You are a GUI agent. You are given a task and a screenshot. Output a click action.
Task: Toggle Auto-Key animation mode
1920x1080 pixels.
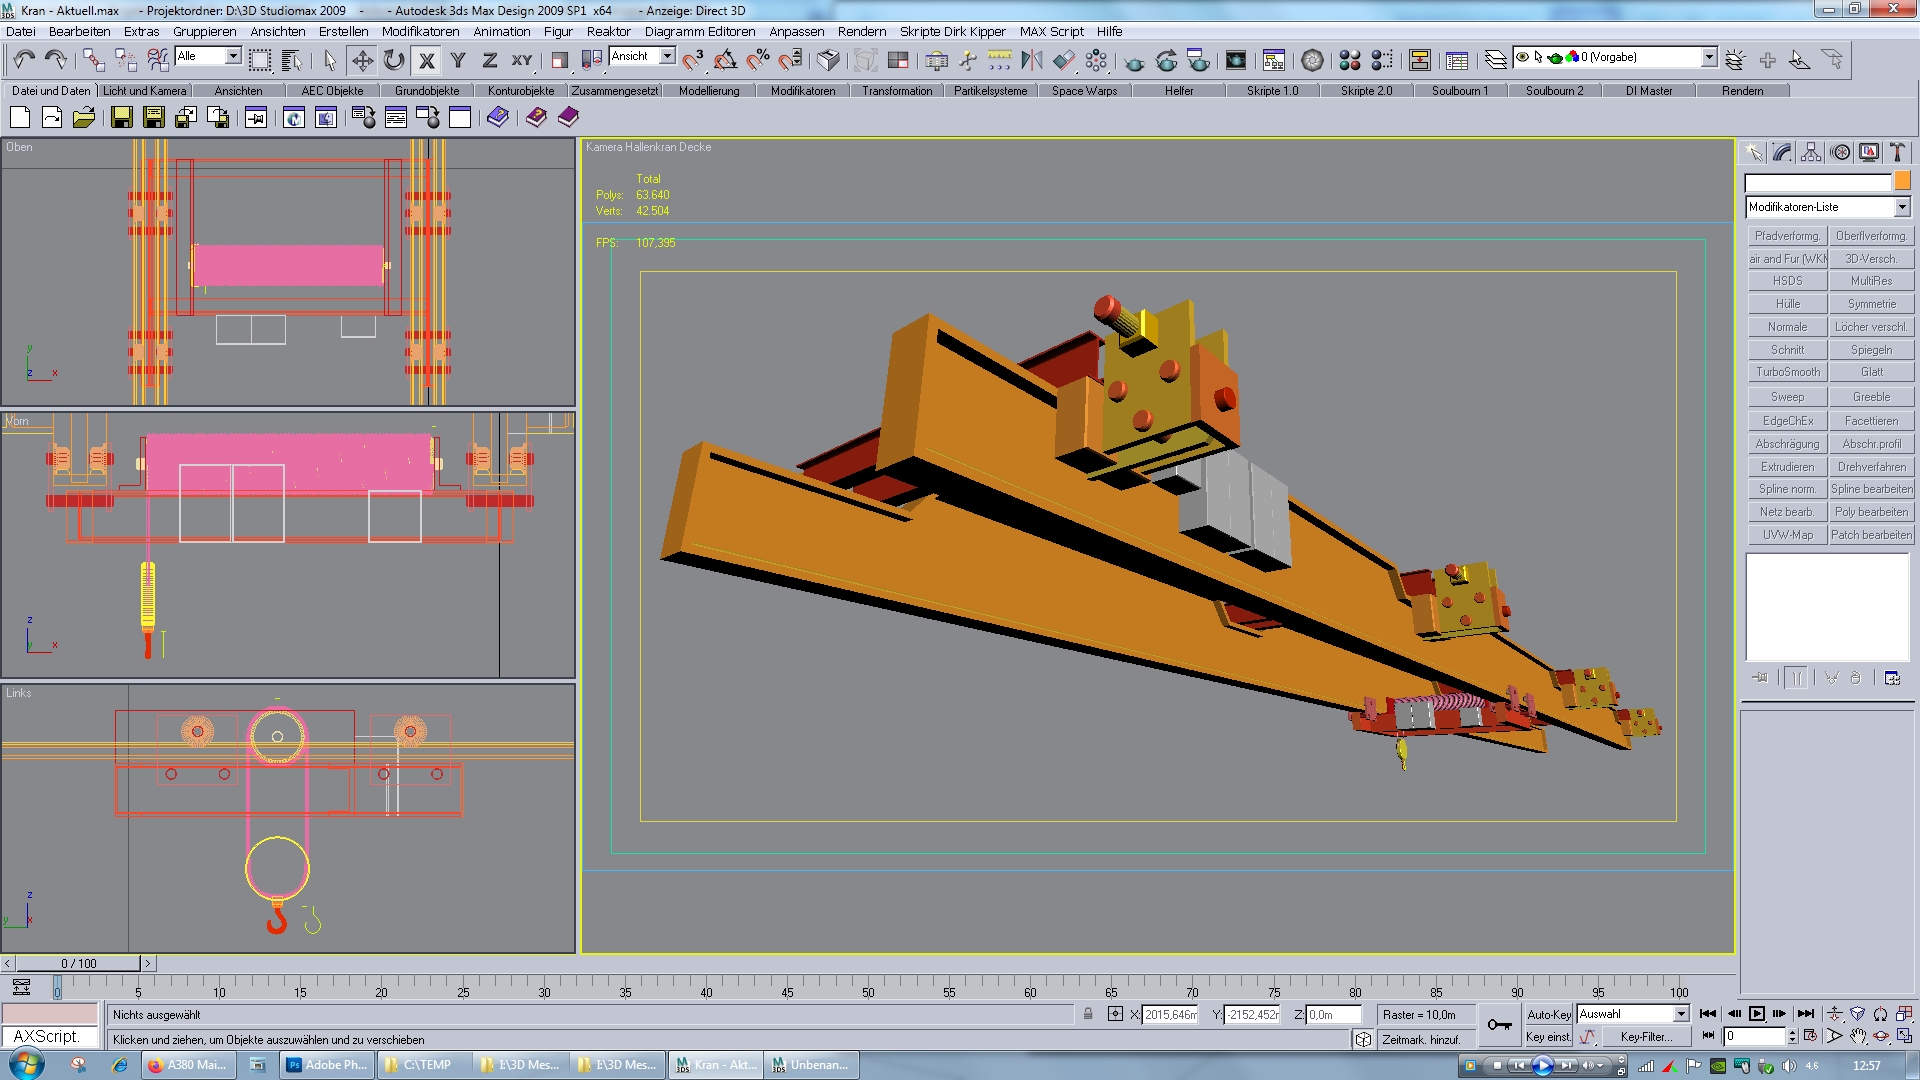click(x=1548, y=1014)
